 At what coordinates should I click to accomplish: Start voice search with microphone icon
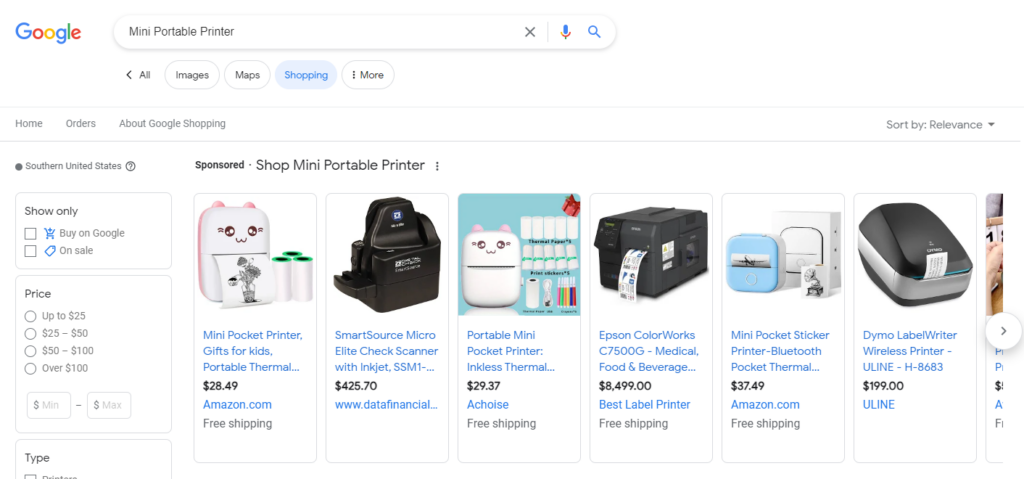pyautogui.click(x=566, y=32)
